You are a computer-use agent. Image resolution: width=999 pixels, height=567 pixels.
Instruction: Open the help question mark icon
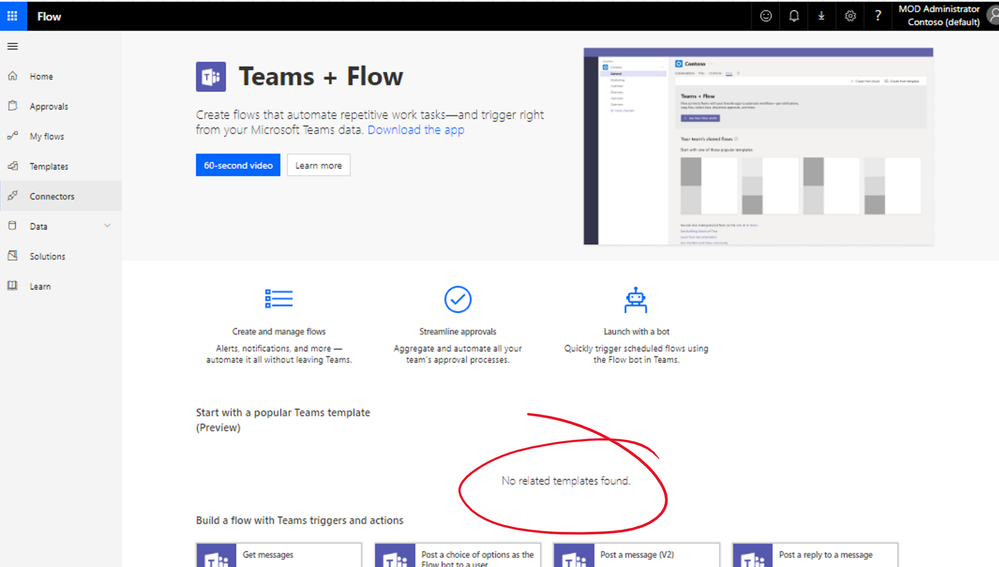click(878, 16)
